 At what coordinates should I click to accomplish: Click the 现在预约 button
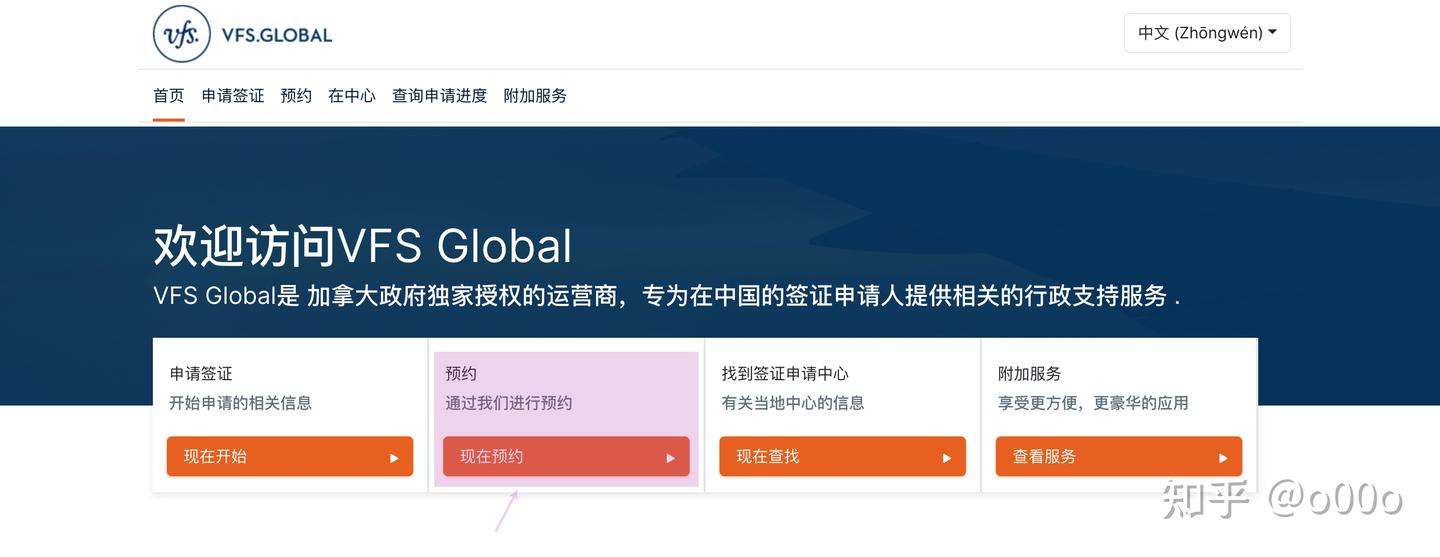pos(566,456)
